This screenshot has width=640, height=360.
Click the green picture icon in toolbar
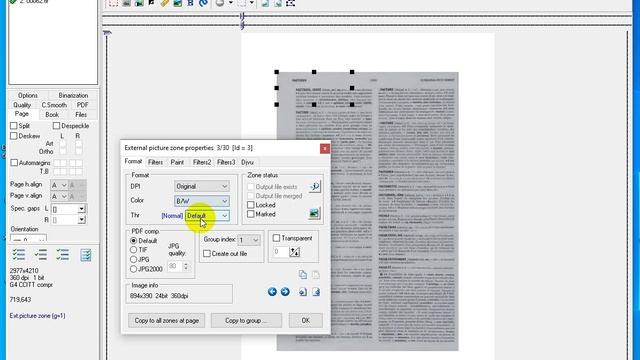178,3
